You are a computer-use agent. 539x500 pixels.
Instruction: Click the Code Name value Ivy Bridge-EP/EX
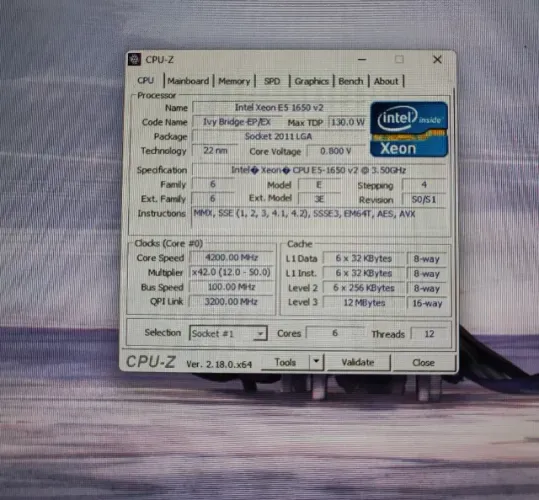coord(237,122)
